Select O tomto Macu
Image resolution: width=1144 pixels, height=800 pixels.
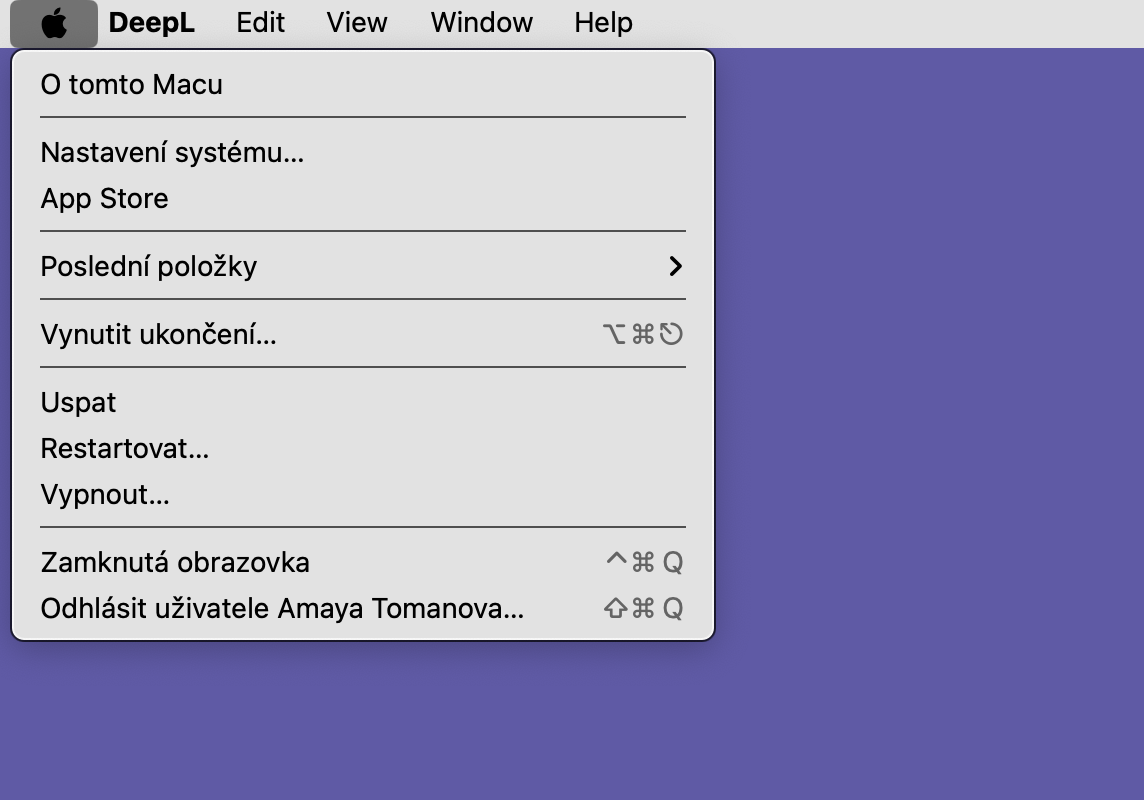(363, 85)
